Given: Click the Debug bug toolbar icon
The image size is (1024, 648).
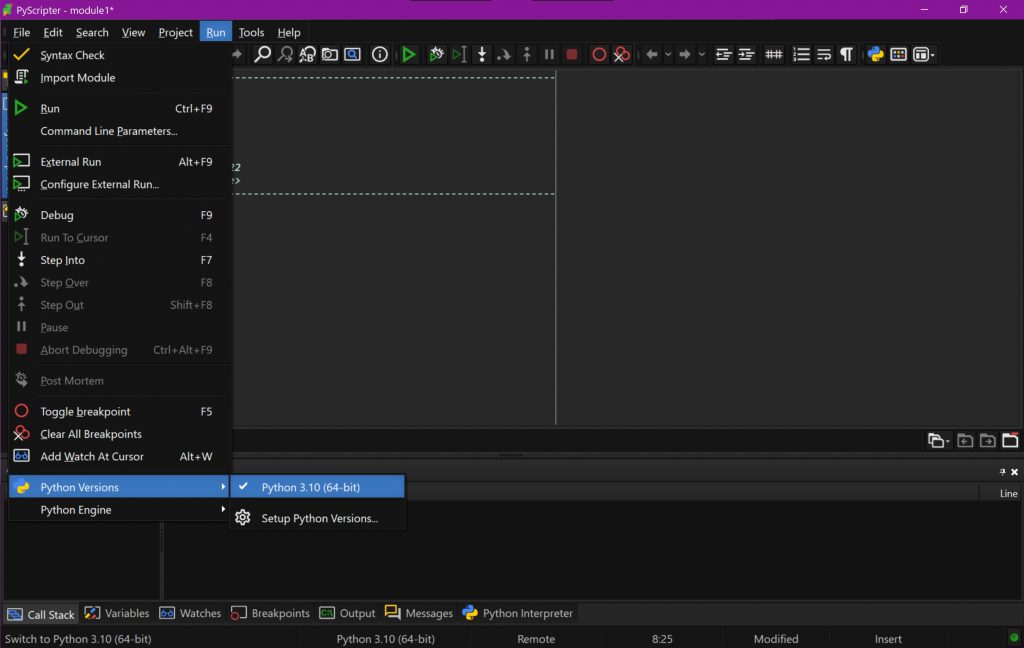Looking at the screenshot, I should tap(436, 54).
